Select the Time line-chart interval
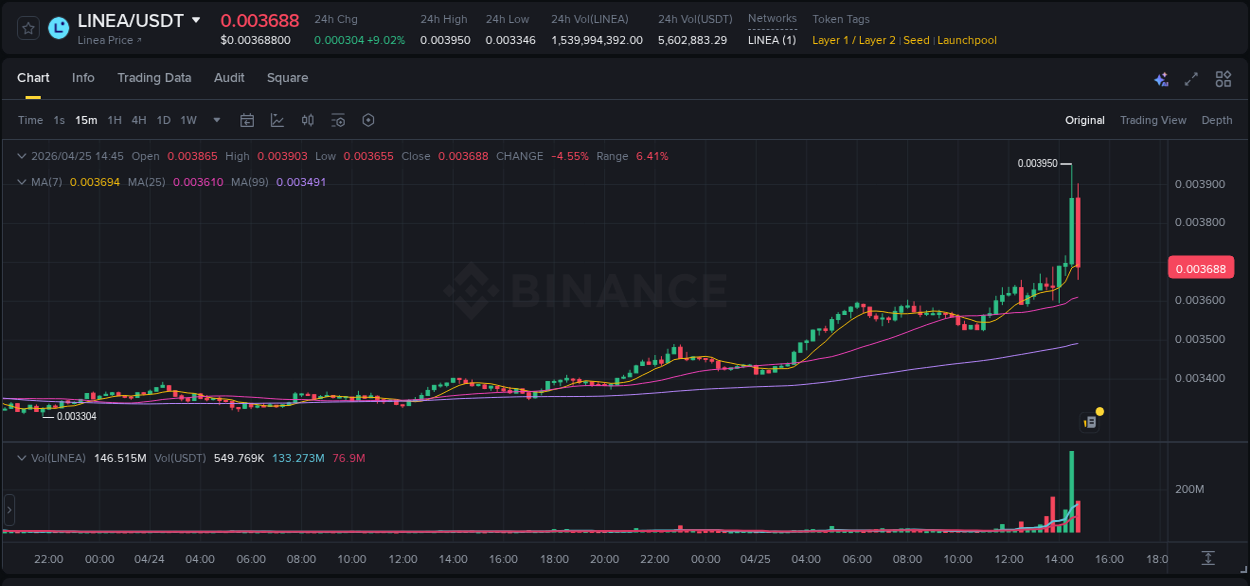The image size is (1250, 586). [x=30, y=120]
